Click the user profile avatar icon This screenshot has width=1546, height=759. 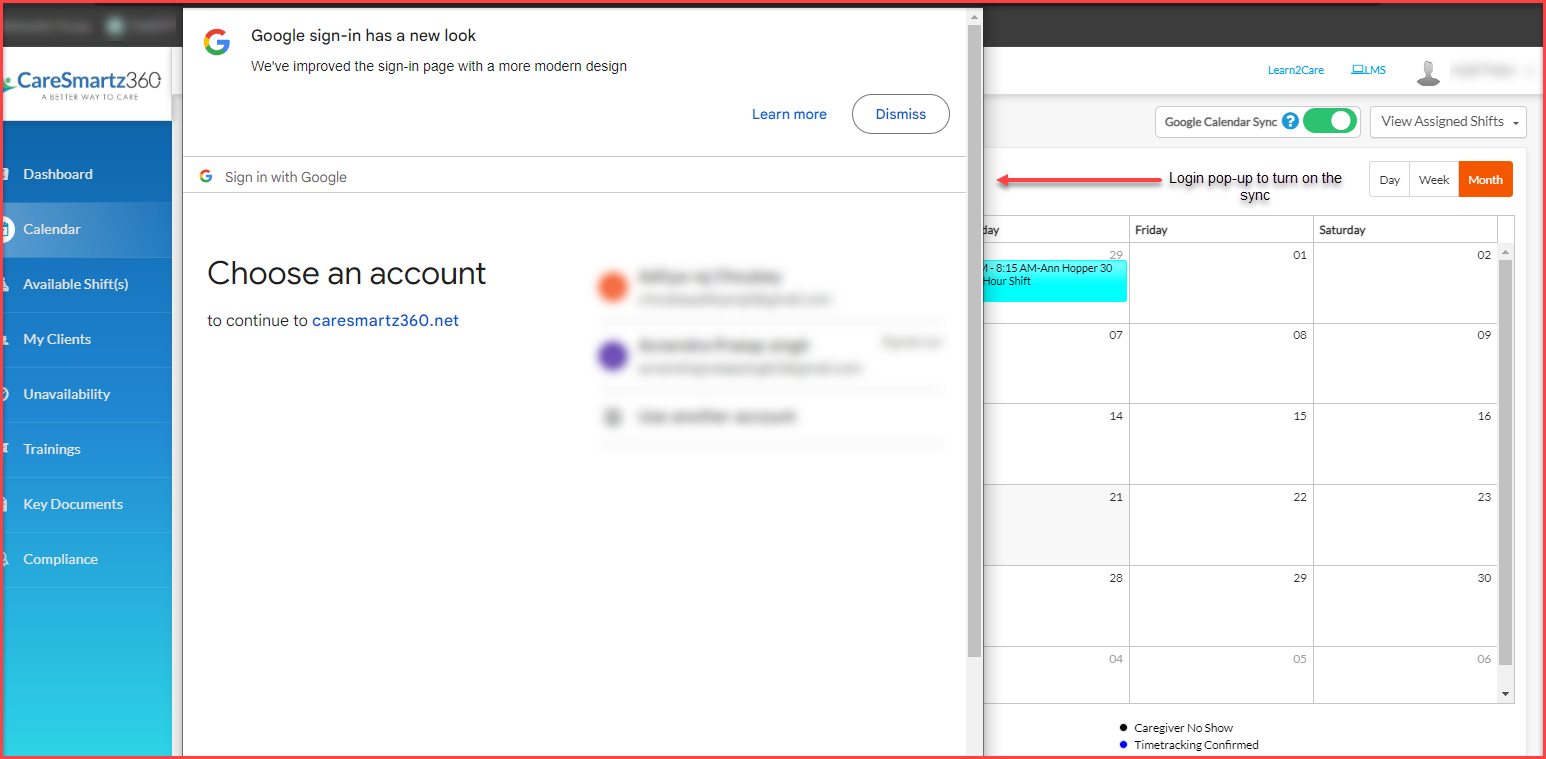[x=1429, y=72]
